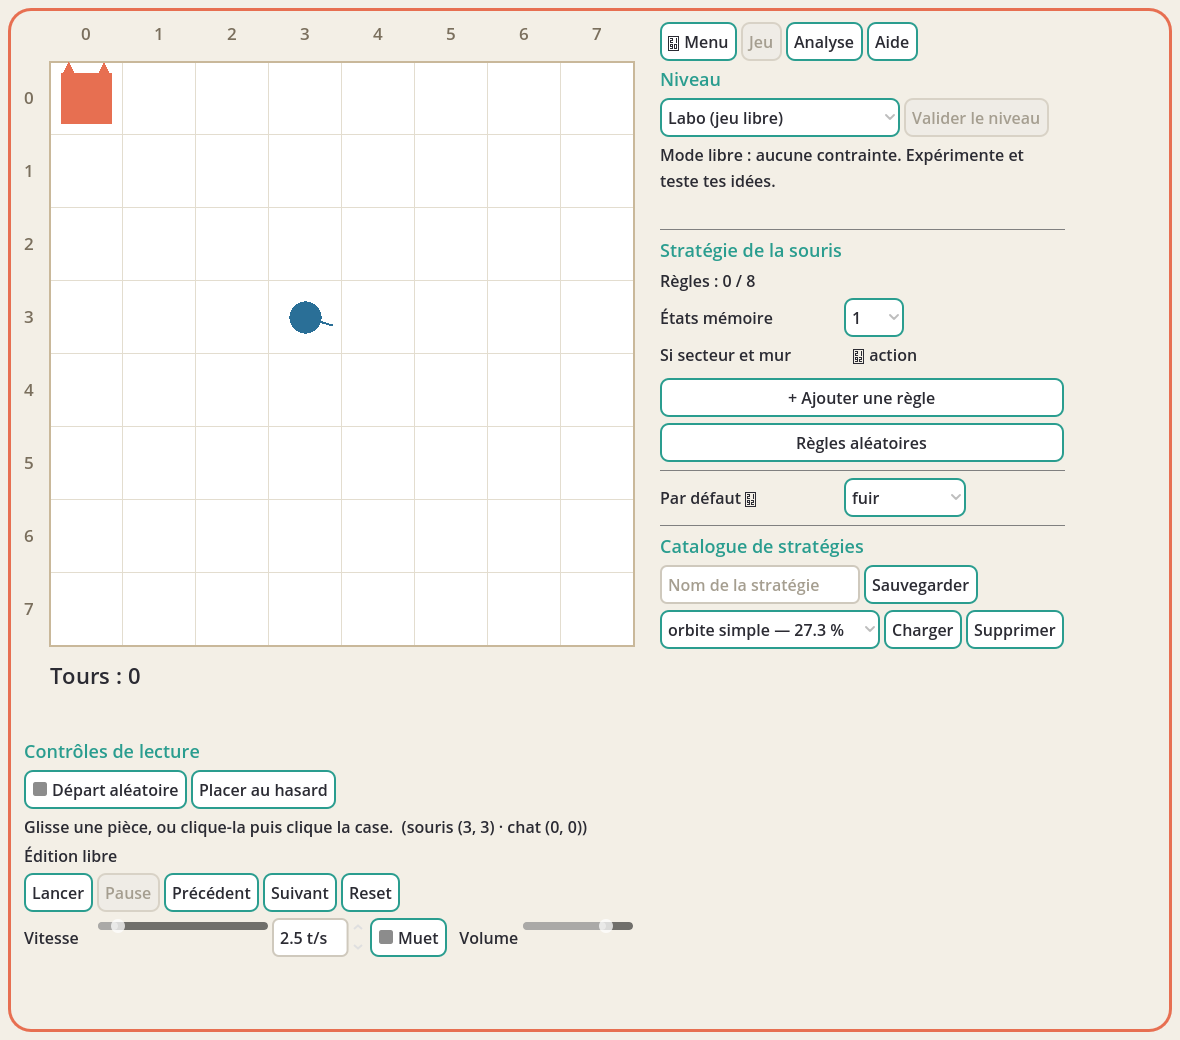Start the simulation with Lancer
This screenshot has height=1040, width=1180.
coord(58,893)
